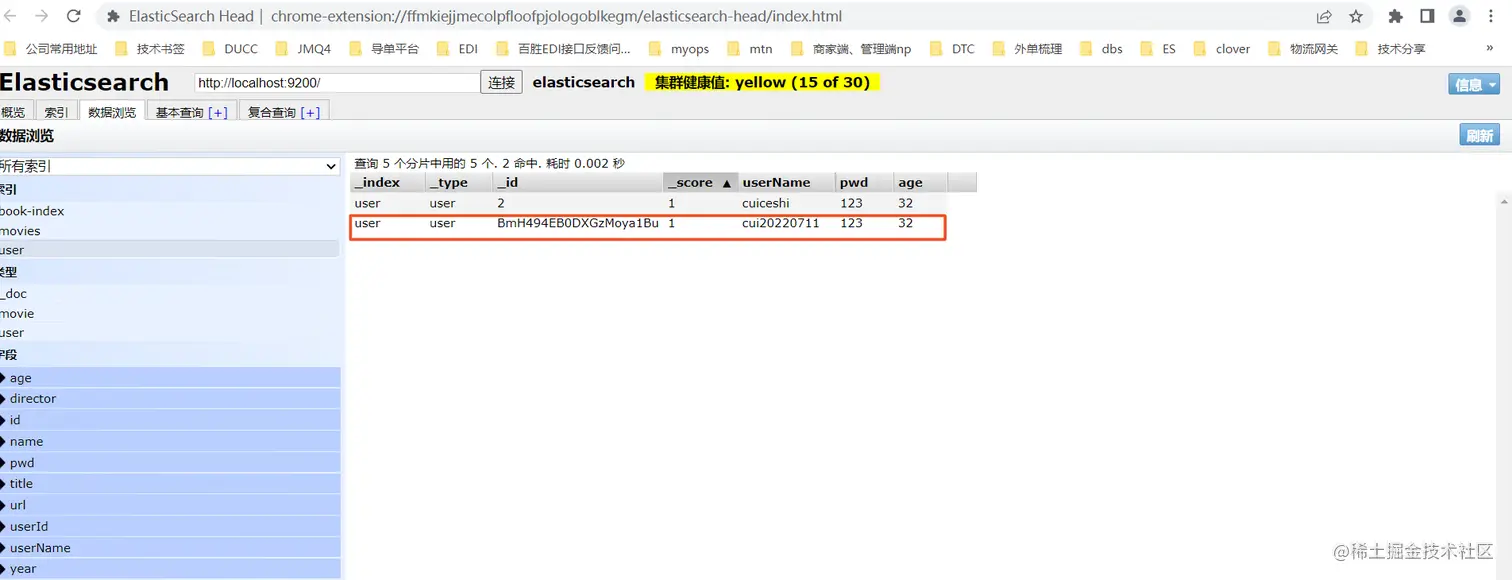Toggle the browser side panel icon

(1427, 16)
